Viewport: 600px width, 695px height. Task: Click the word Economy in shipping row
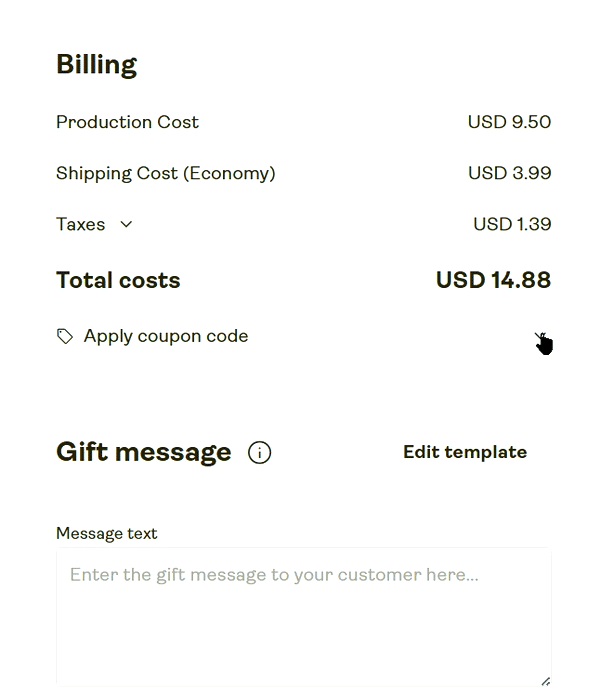228,173
